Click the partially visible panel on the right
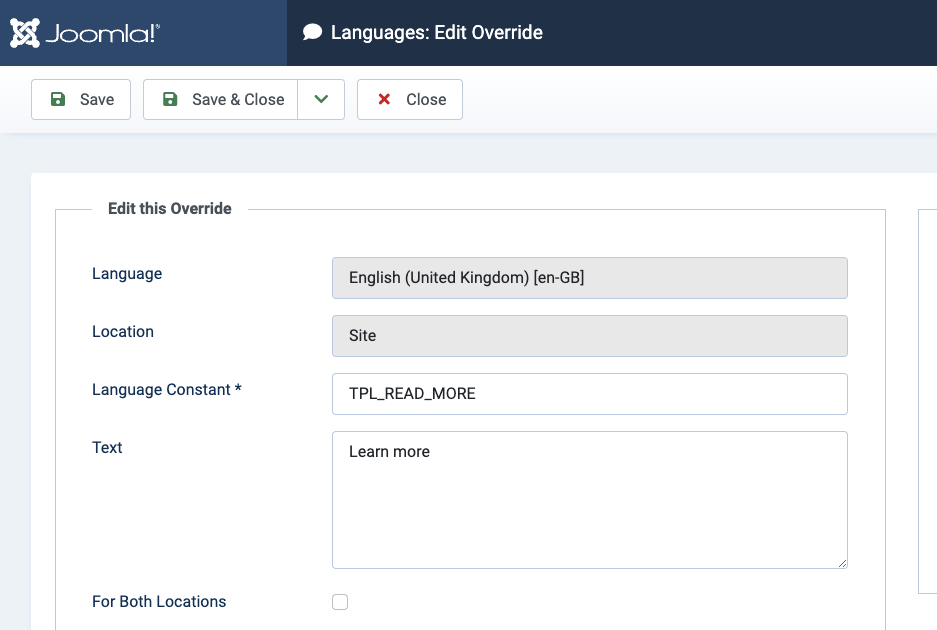The image size is (937, 630). (x=927, y=400)
